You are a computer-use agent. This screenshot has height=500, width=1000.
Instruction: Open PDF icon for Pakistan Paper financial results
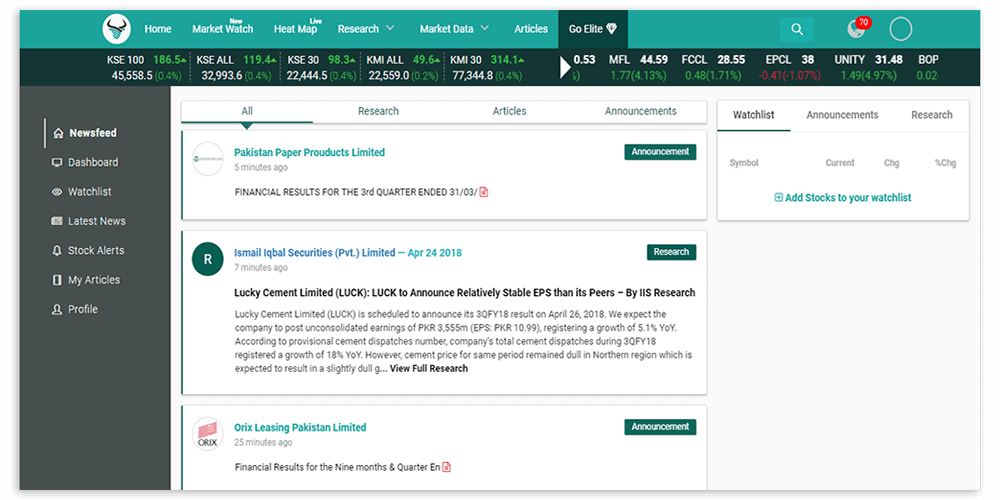click(484, 192)
